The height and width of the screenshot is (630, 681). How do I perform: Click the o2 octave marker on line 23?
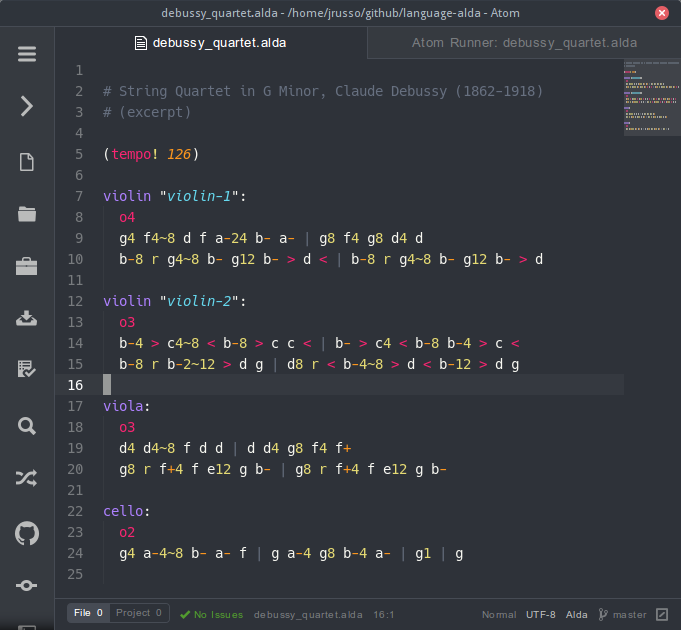click(127, 532)
